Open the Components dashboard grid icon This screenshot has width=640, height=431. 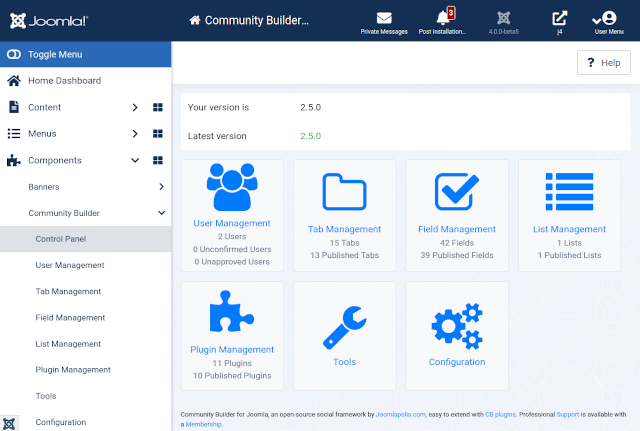[x=158, y=160]
